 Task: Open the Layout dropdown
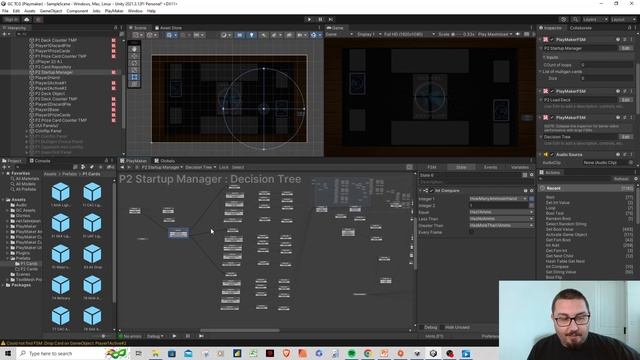pos(623,20)
